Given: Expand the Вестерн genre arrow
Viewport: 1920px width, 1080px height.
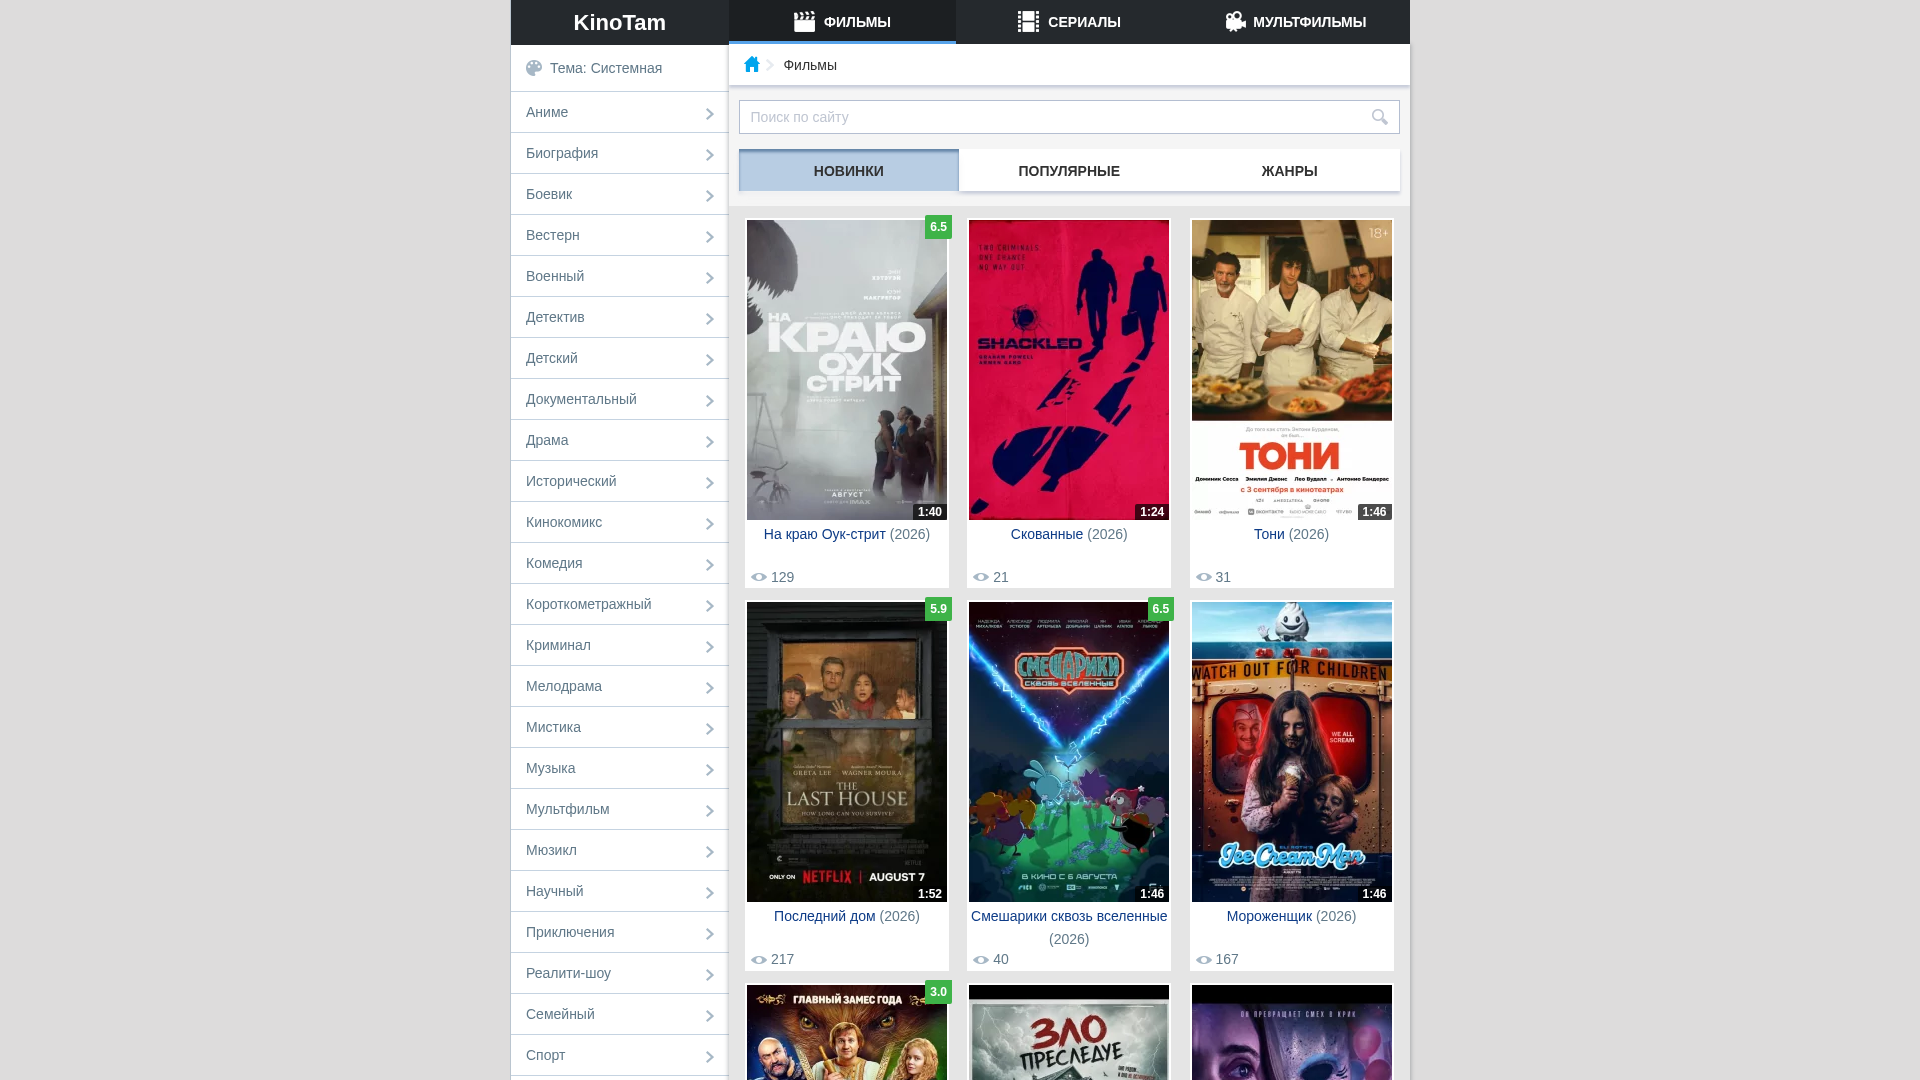Looking at the screenshot, I should 710,236.
